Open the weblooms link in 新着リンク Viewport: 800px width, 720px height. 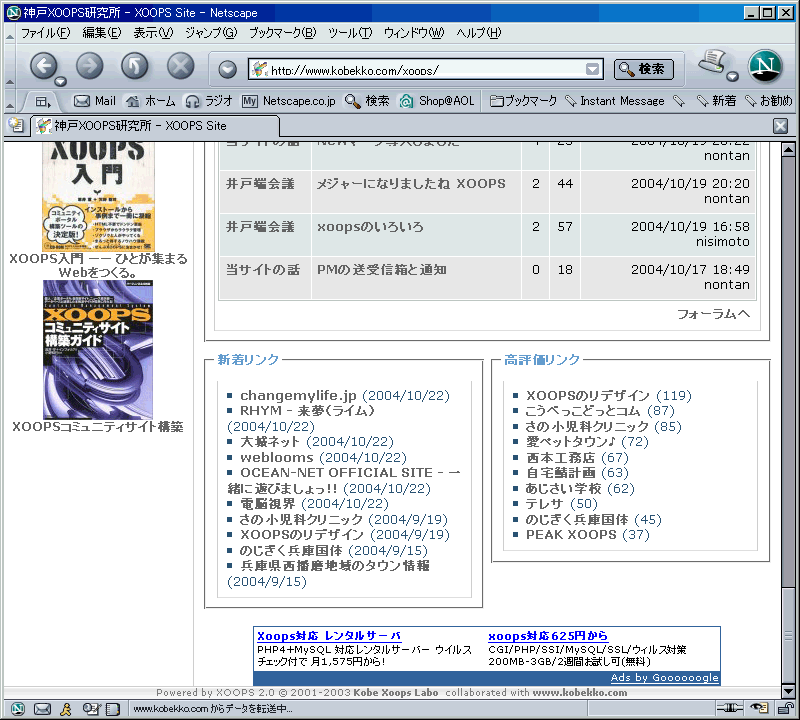tap(277, 457)
